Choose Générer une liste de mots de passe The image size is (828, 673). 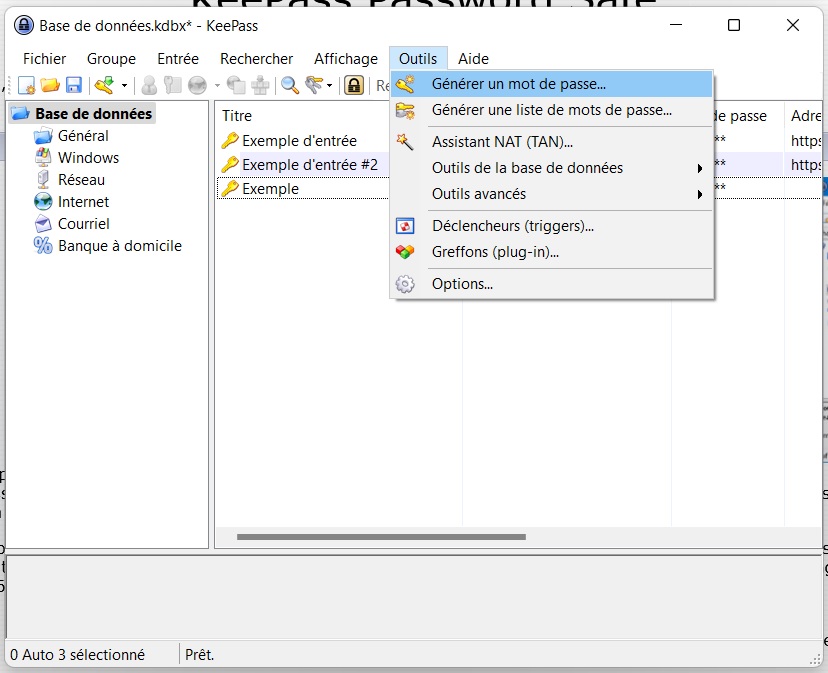pyautogui.click(x=551, y=110)
